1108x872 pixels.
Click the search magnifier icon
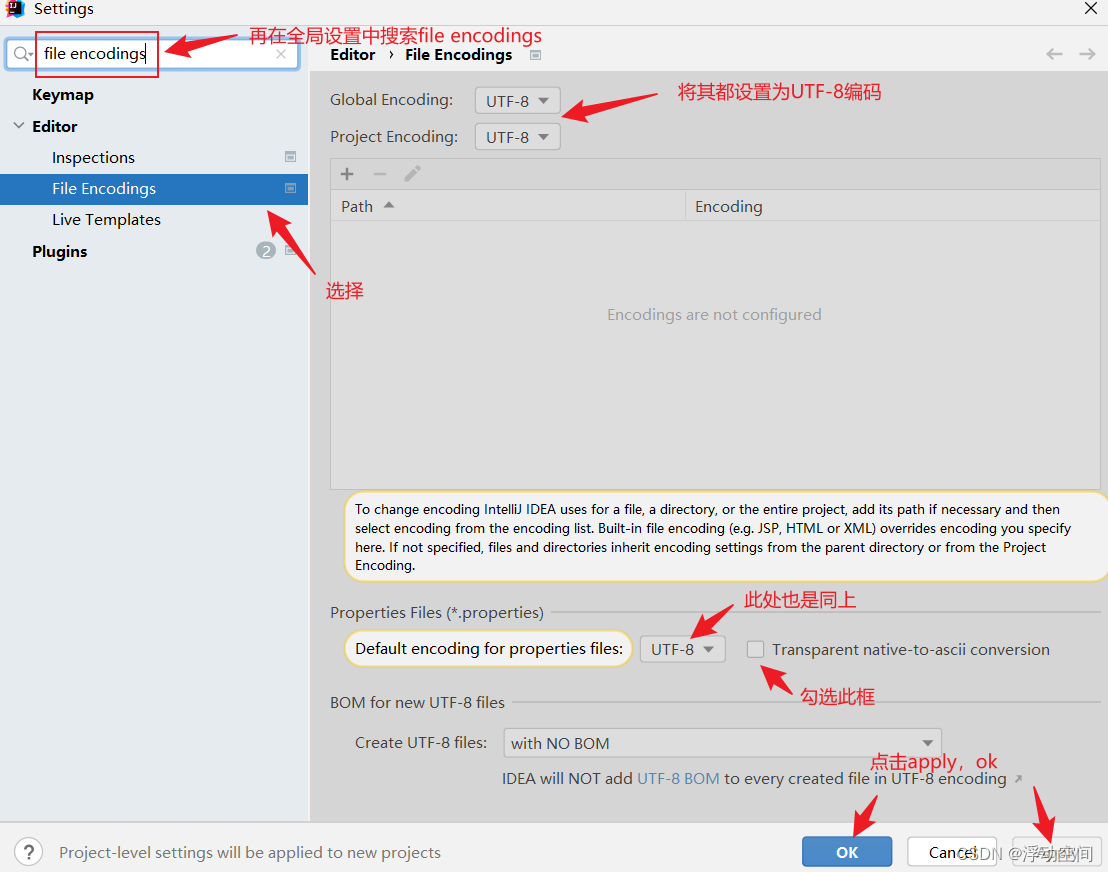pyautogui.click(x=23, y=54)
